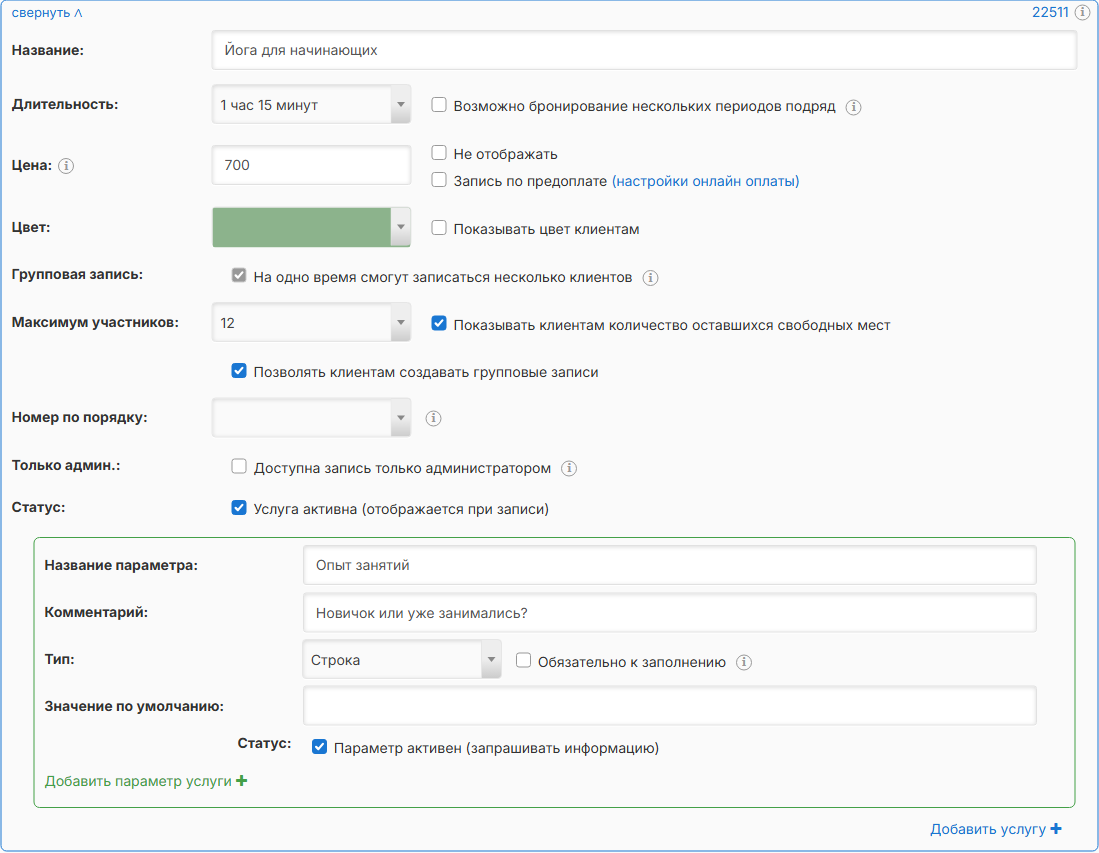This screenshot has width=1099, height=853.
Task: Open the Длительность dropdown showing 1 час 15 минут
Action: pyautogui.click(x=311, y=105)
